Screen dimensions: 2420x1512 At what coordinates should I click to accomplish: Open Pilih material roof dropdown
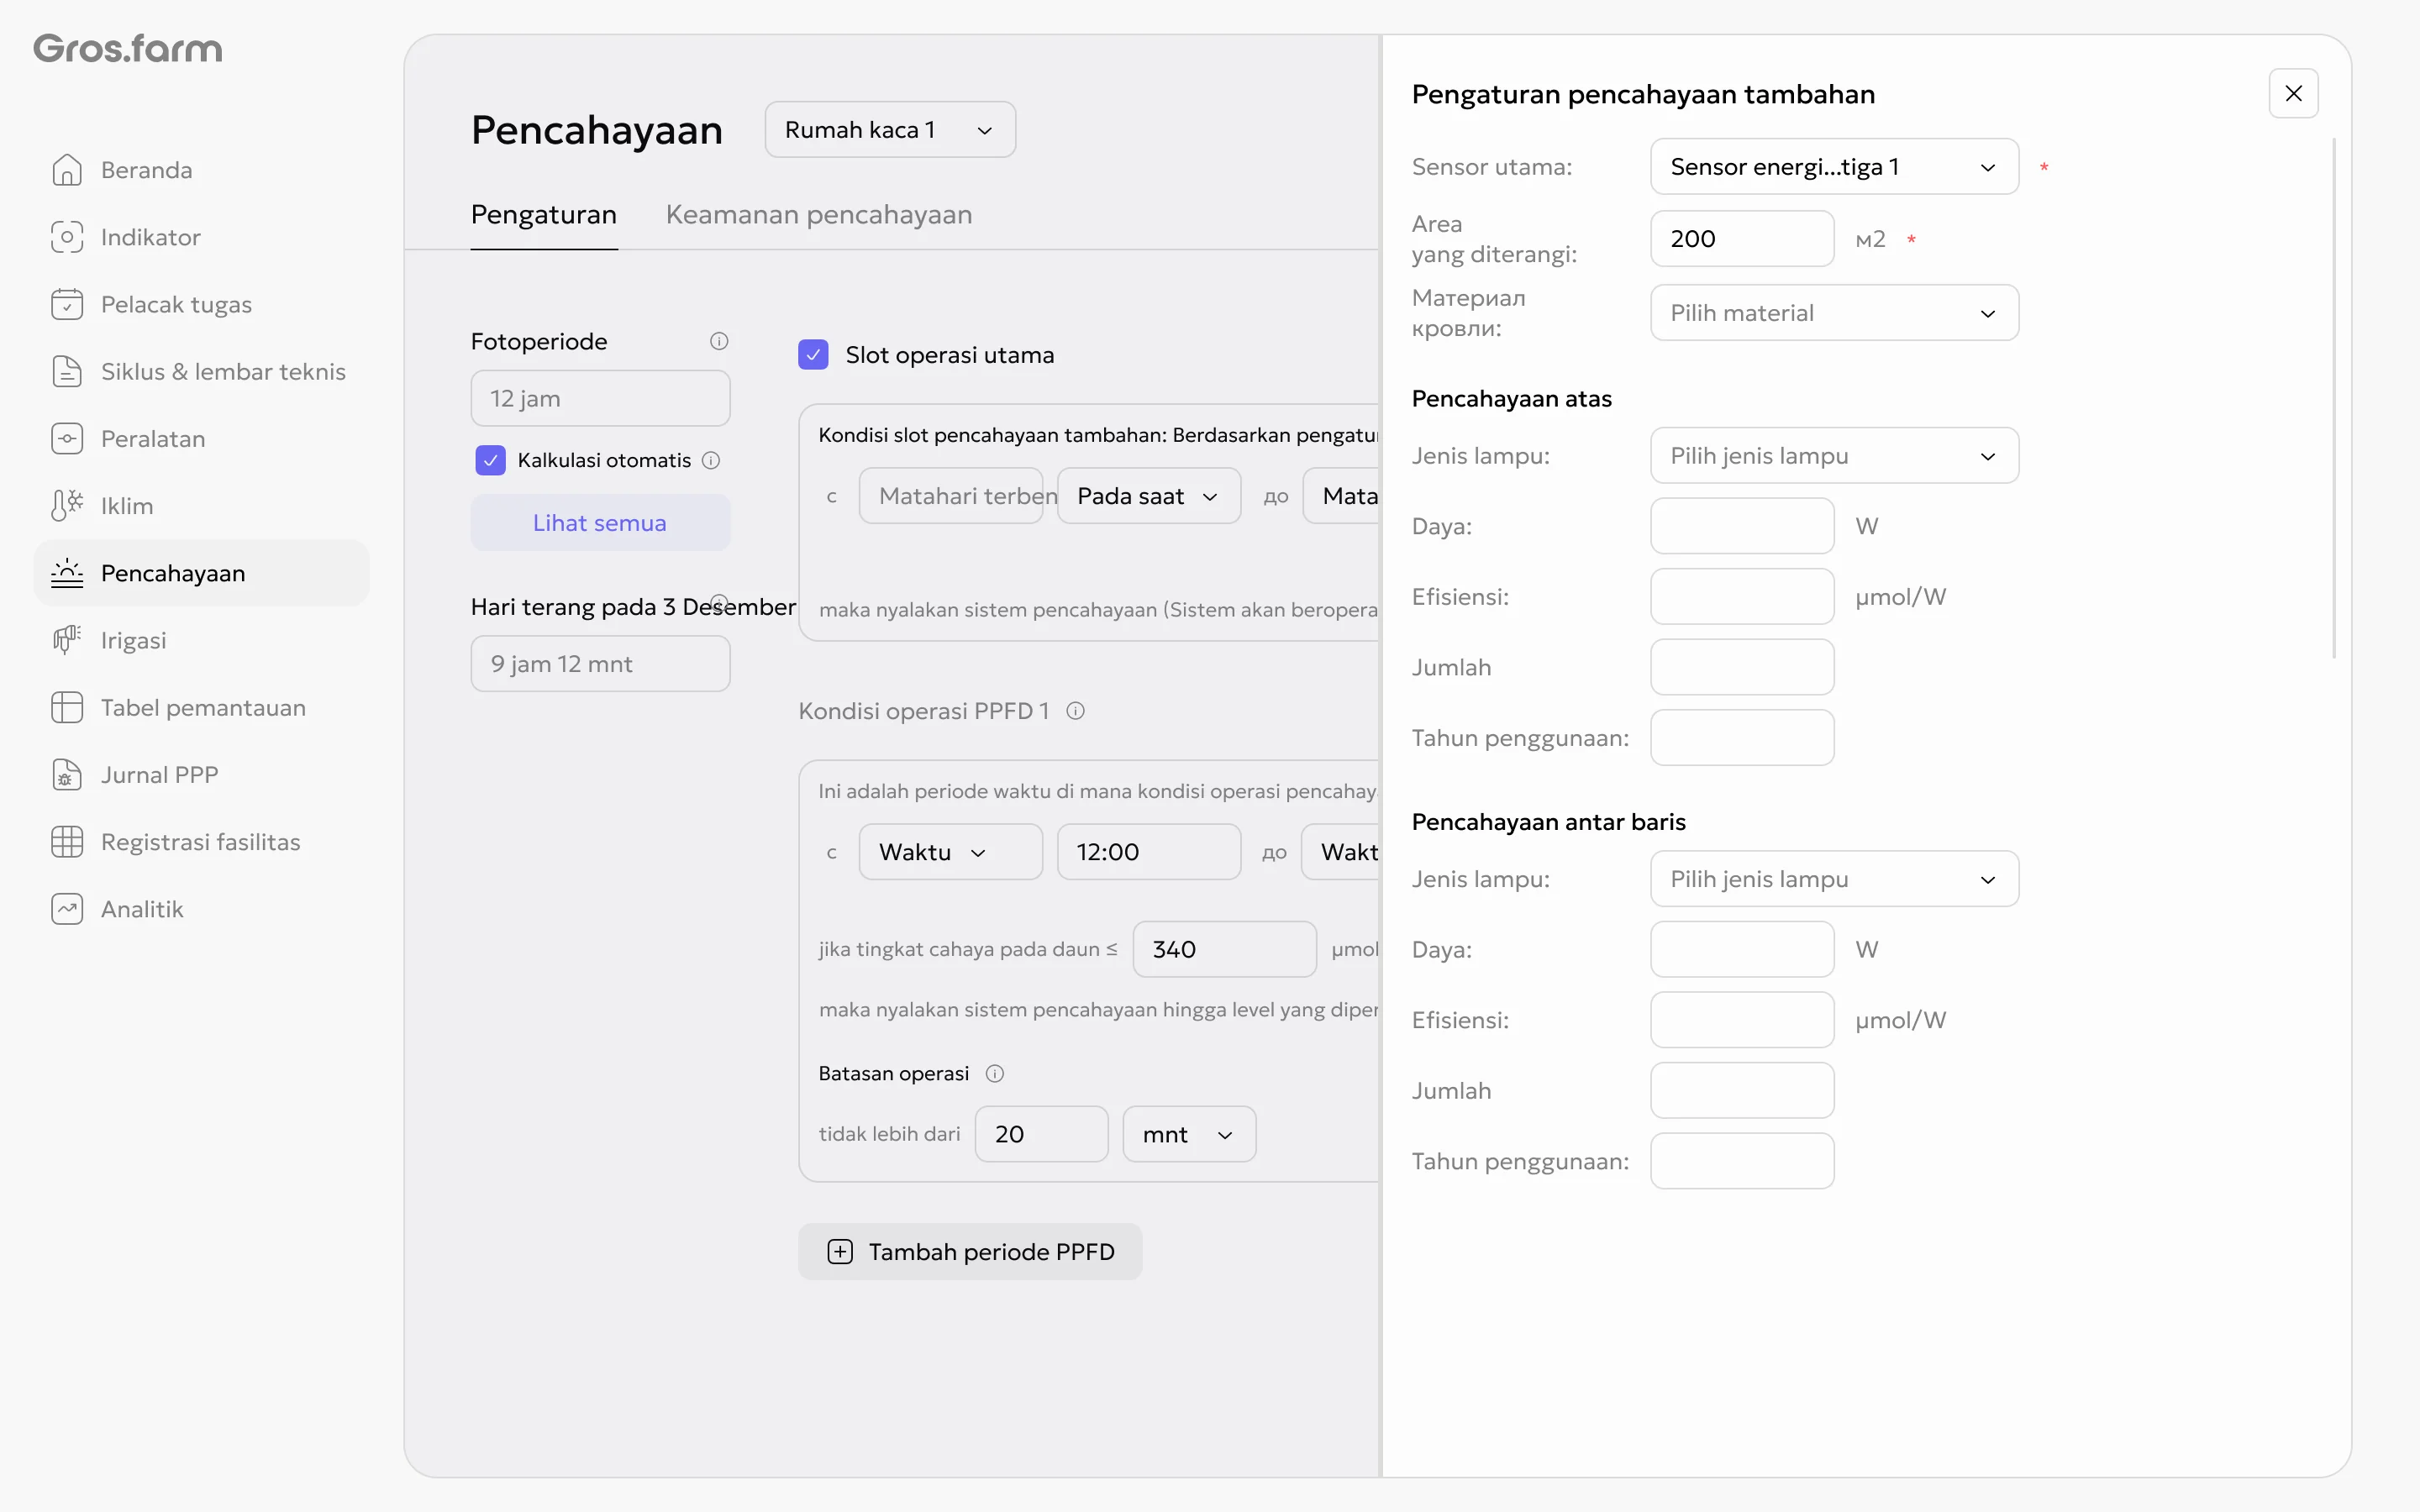coord(1834,313)
